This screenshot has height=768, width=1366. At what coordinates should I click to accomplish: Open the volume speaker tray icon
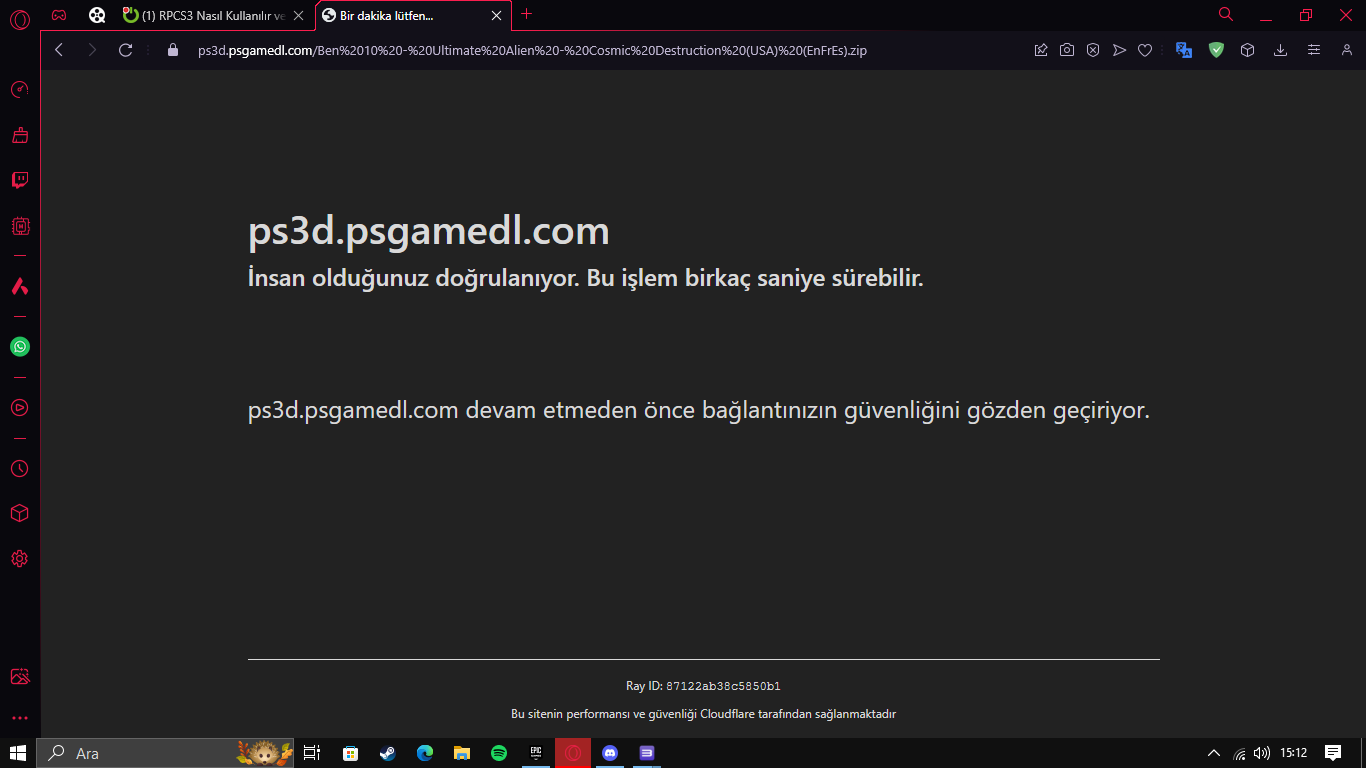point(1262,753)
